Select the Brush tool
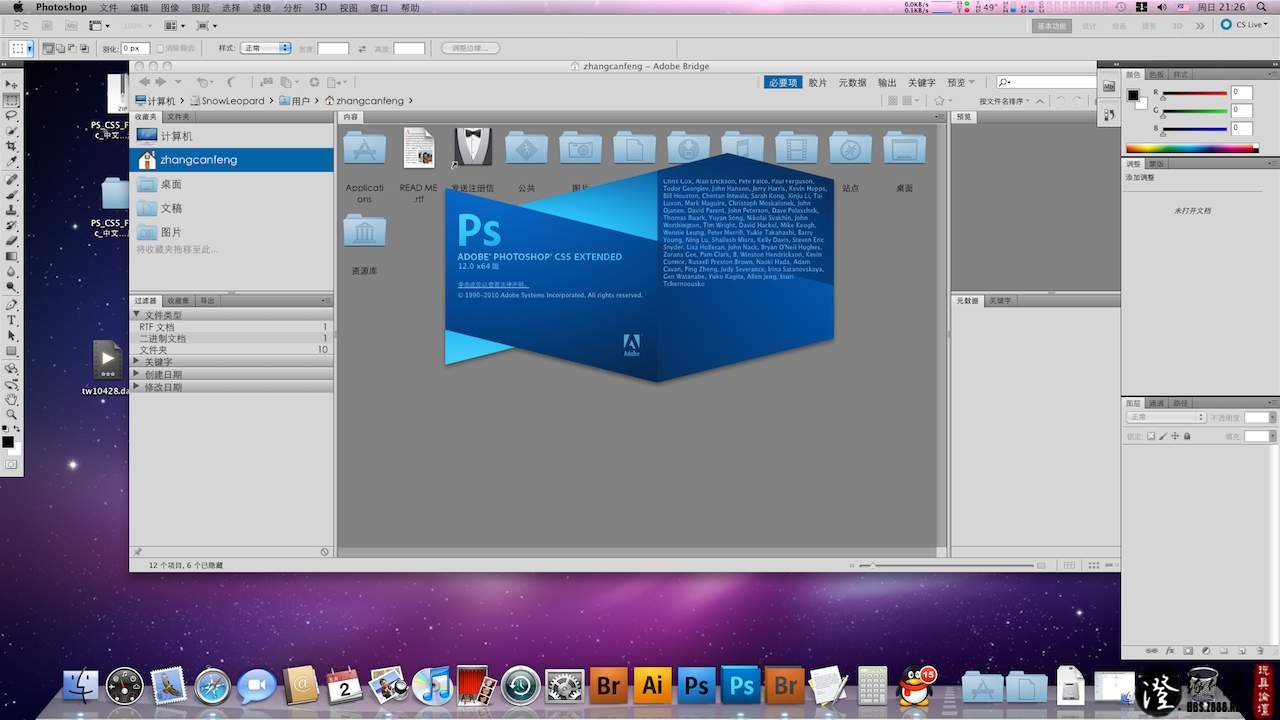The width and height of the screenshot is (1280, 720). tap(12, 195)
